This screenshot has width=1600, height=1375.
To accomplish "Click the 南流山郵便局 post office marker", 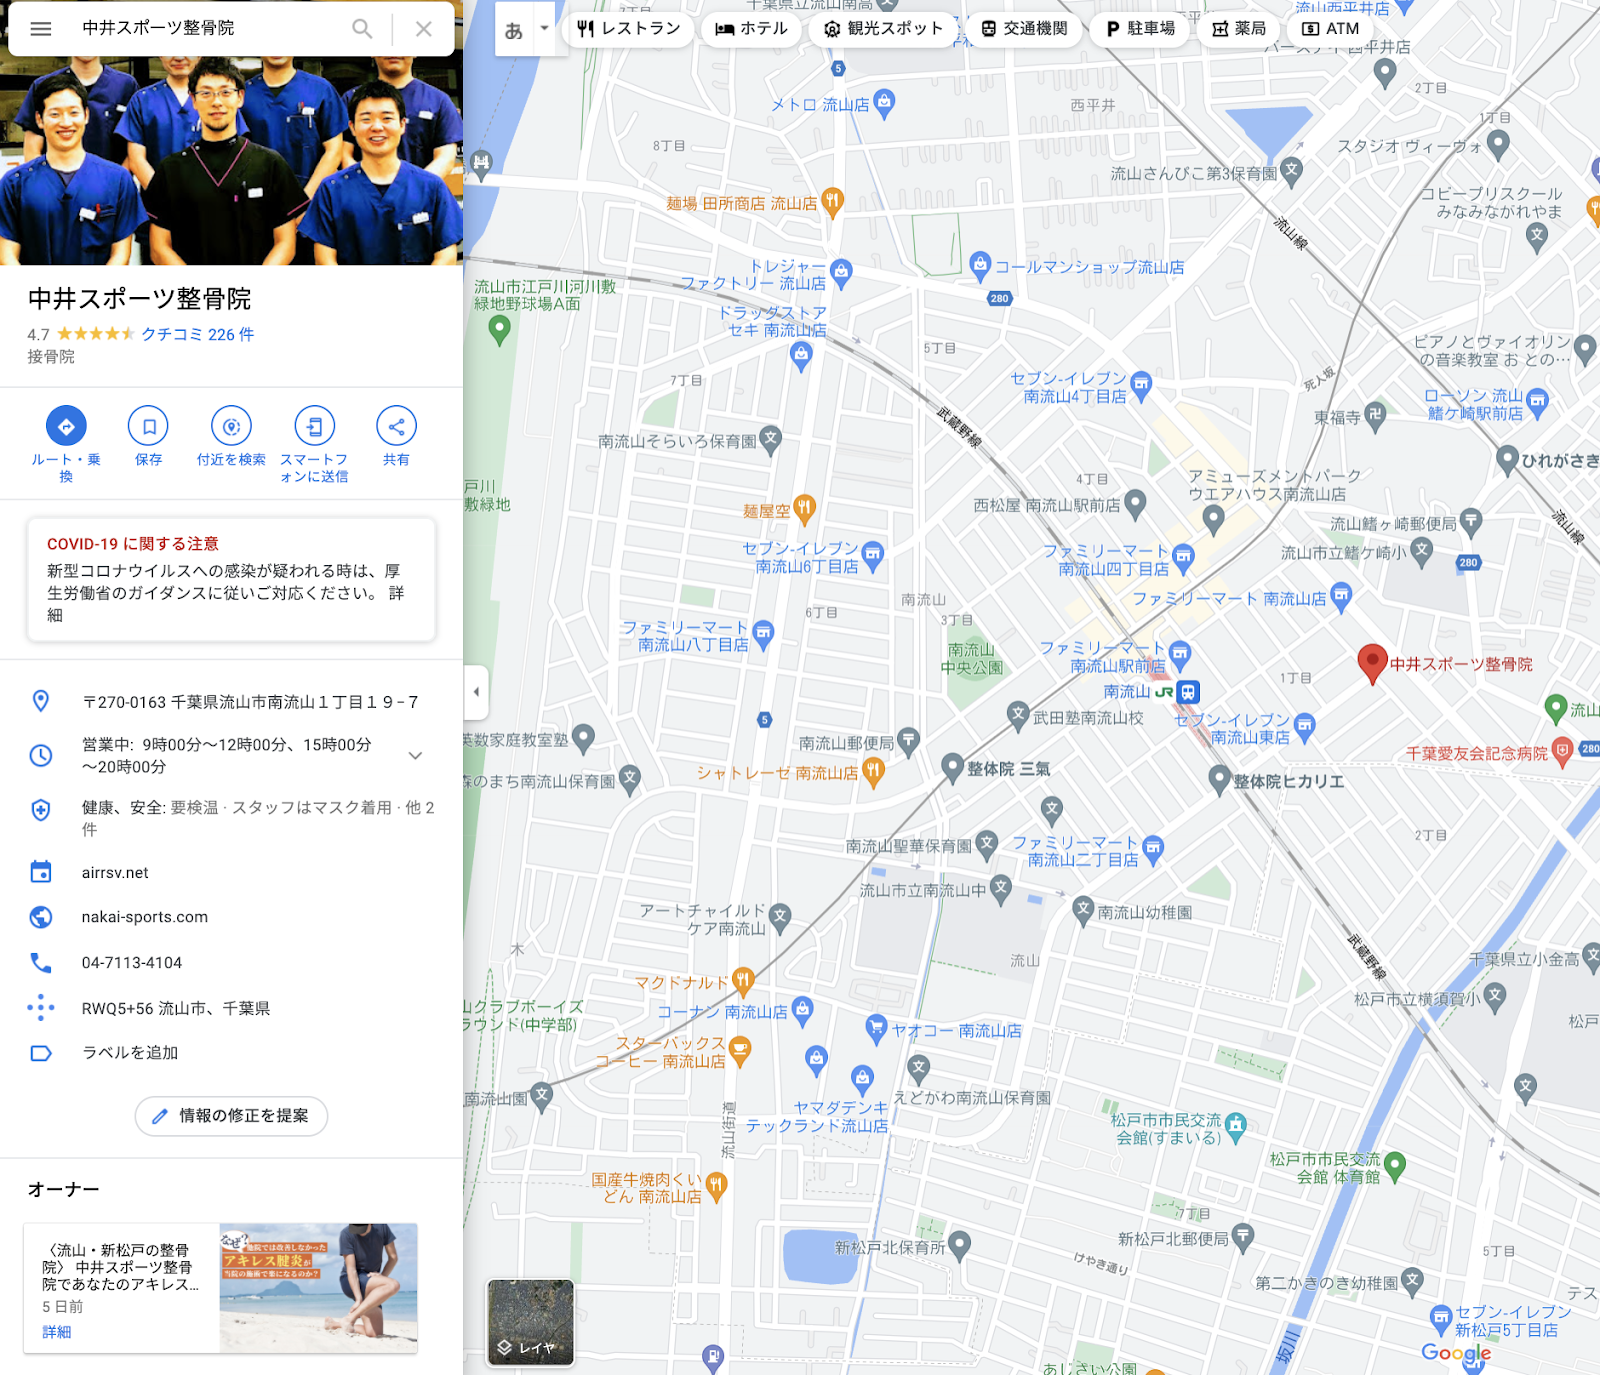I will 908,742.
